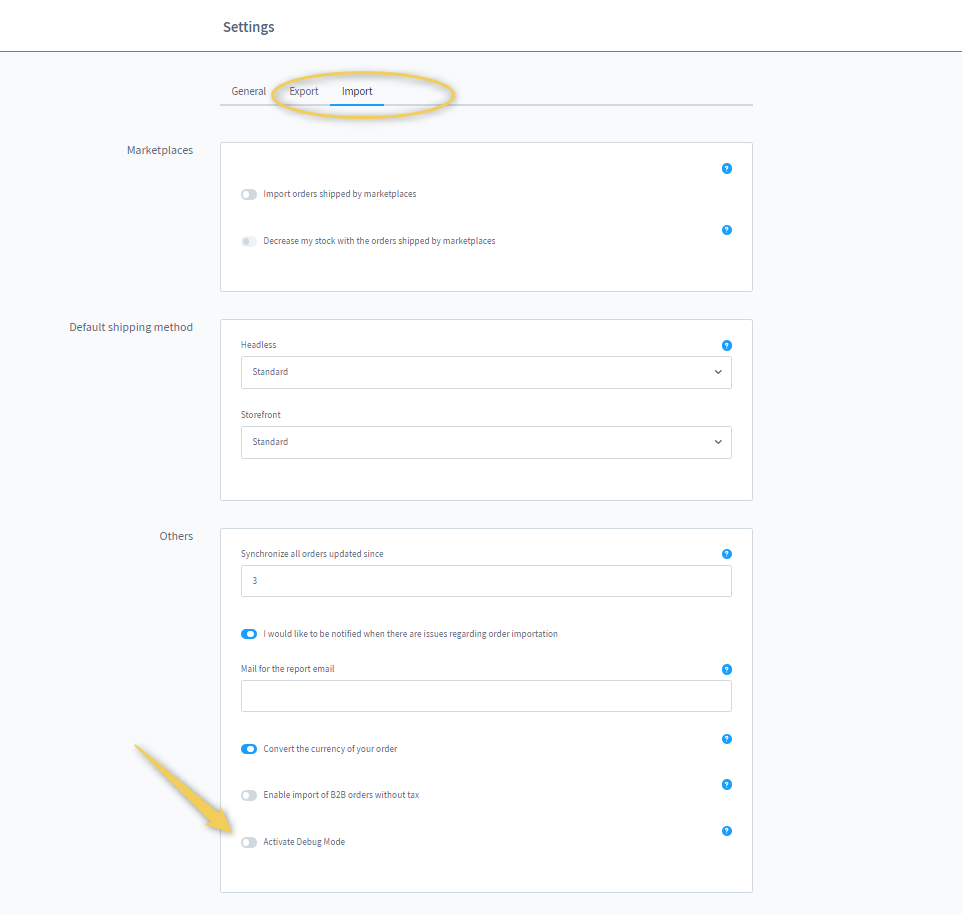Switch to the Export tab
The height and width of the screenshot is (914, 962).
coord(304,91)
